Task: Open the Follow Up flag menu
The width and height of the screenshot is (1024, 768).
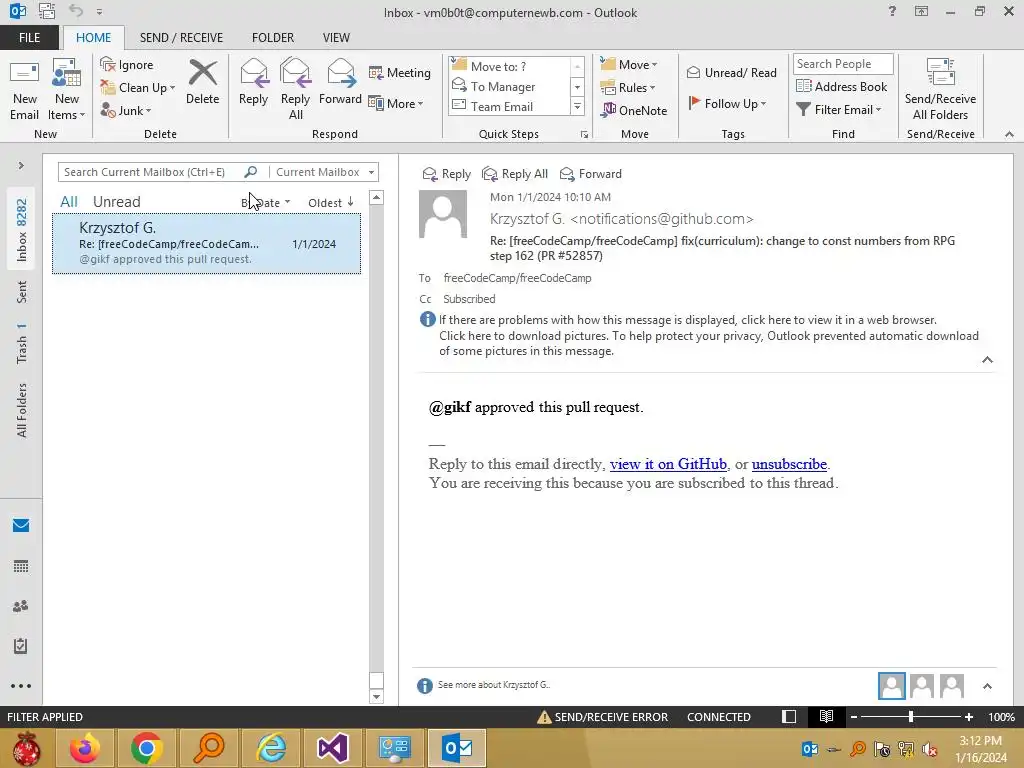Action: coord(728,103)
